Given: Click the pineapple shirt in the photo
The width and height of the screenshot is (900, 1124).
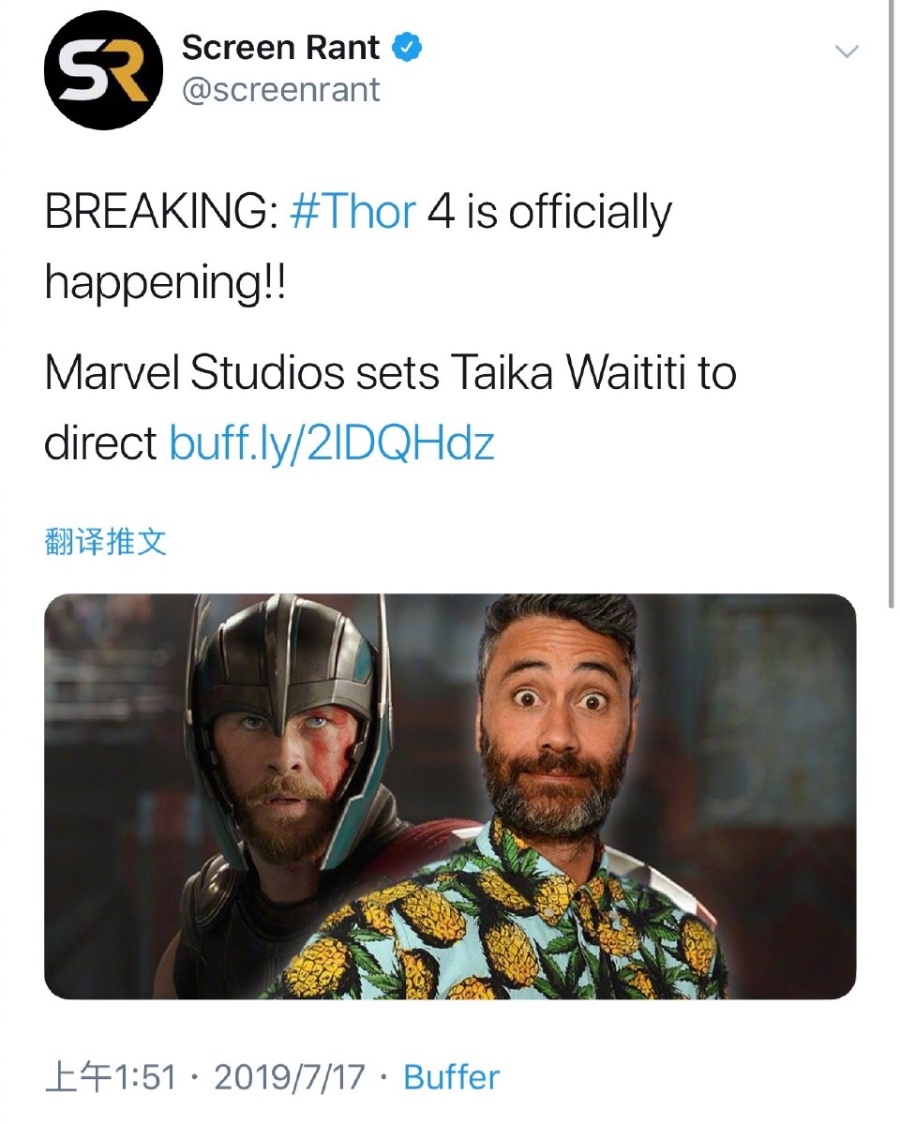Looking at the screenshot, I should 502,925.
